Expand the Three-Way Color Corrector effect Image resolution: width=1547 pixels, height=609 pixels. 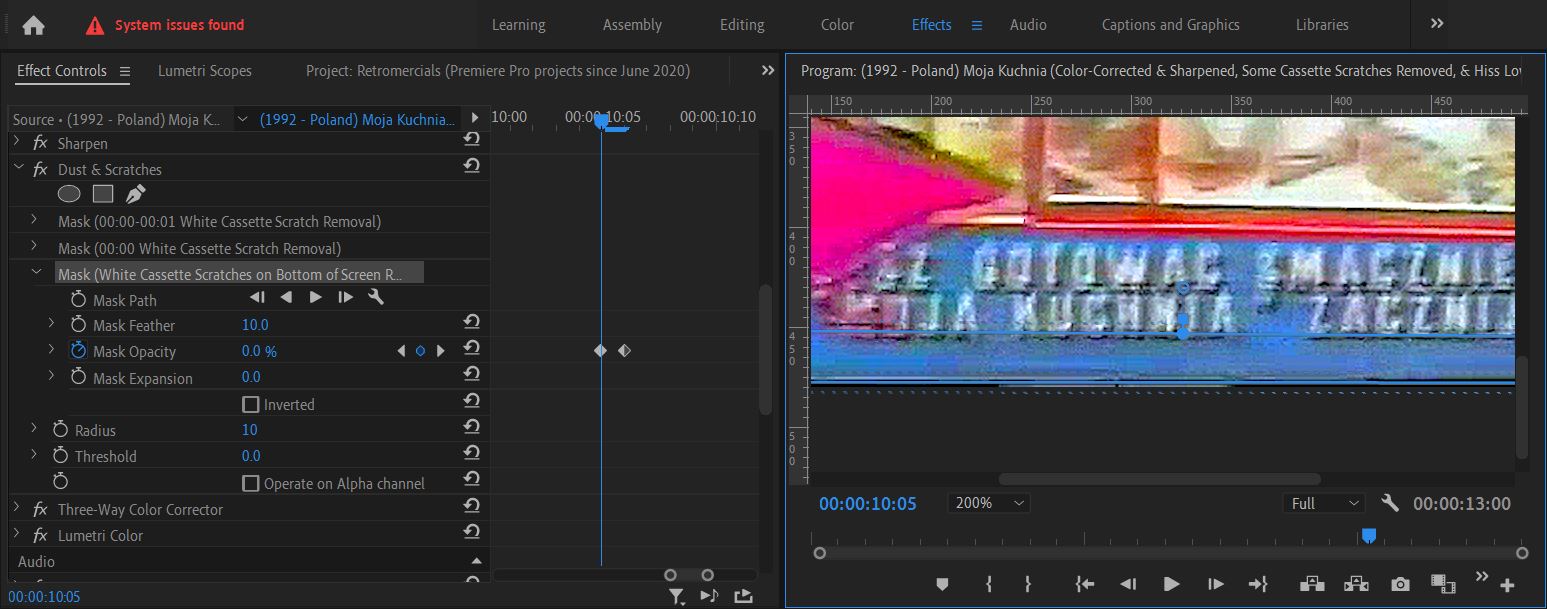[x=16, y=509]
